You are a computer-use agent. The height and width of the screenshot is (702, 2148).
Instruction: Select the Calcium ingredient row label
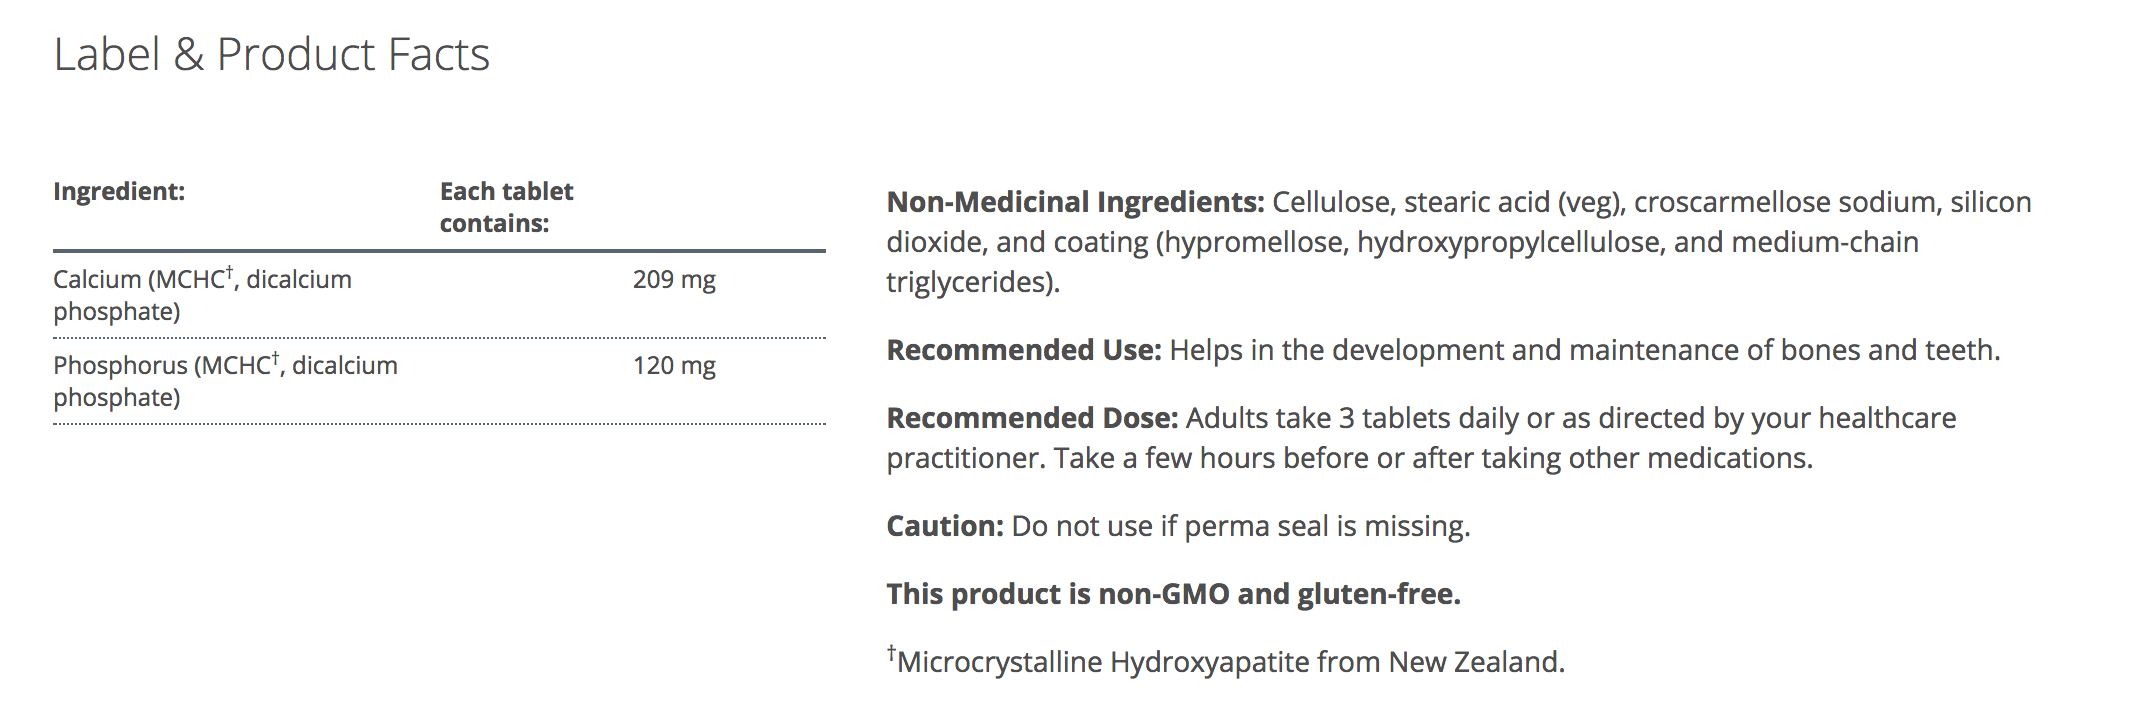click(x=202, y=295)
